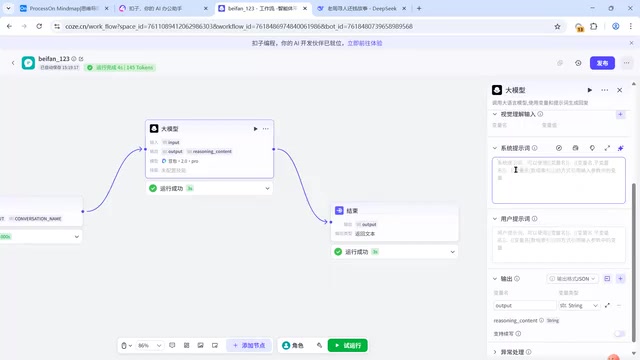Add an output variable with plus icon
This screenshot has height=360, width=640.
point(620,279)
